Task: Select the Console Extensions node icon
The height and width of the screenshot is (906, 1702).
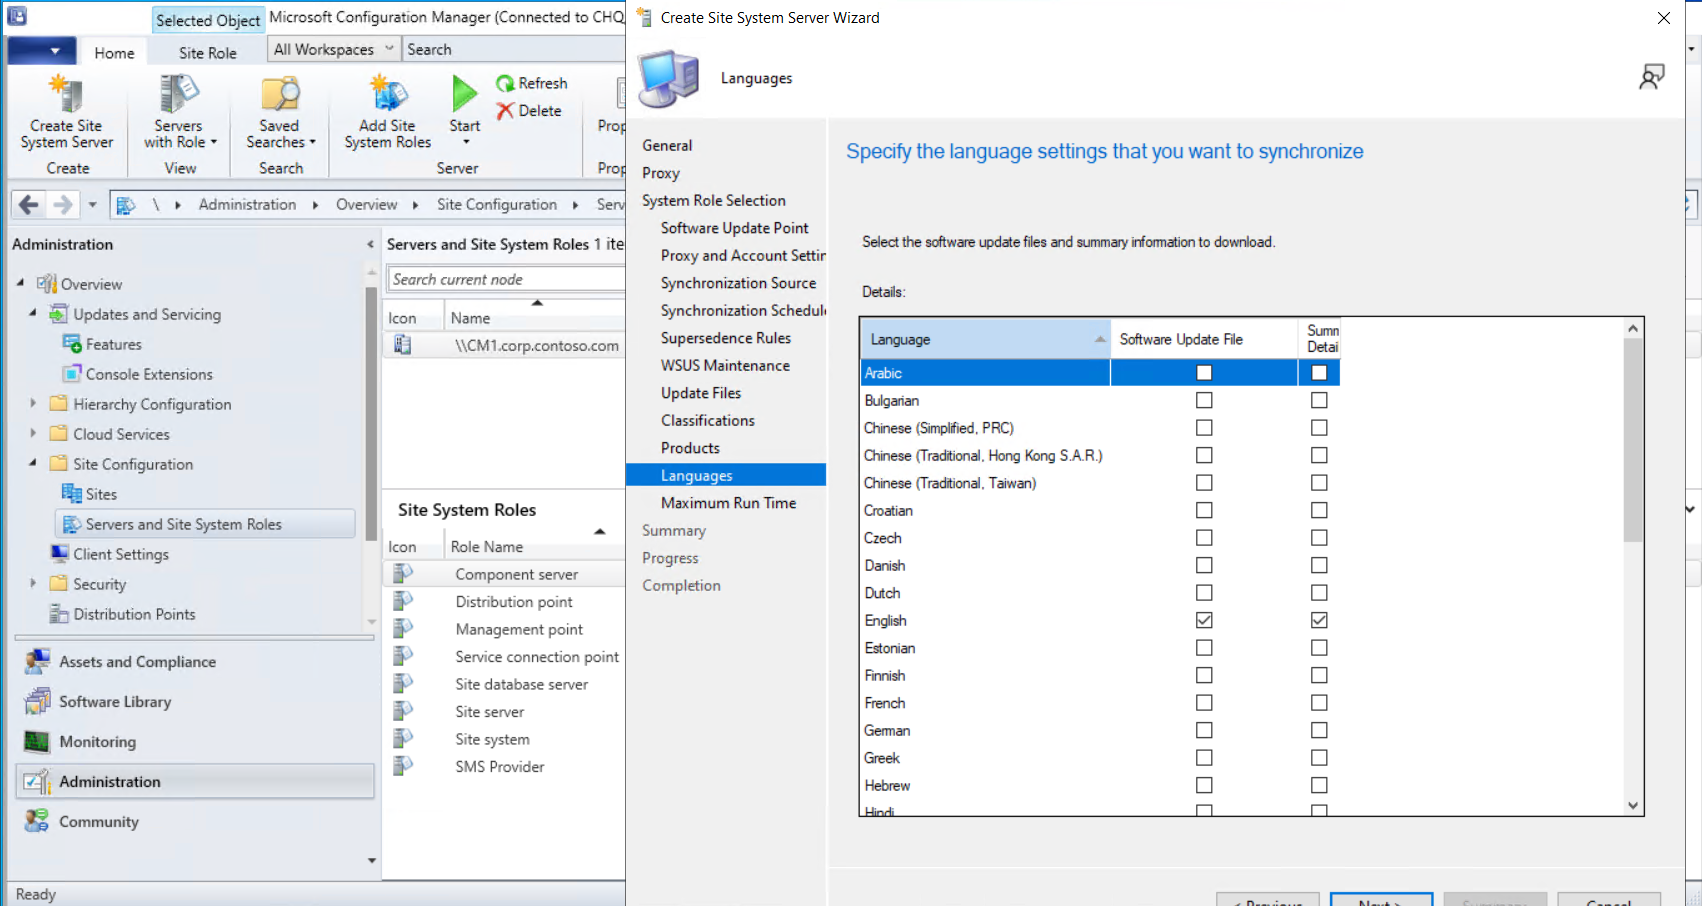Action: (72, 374)
